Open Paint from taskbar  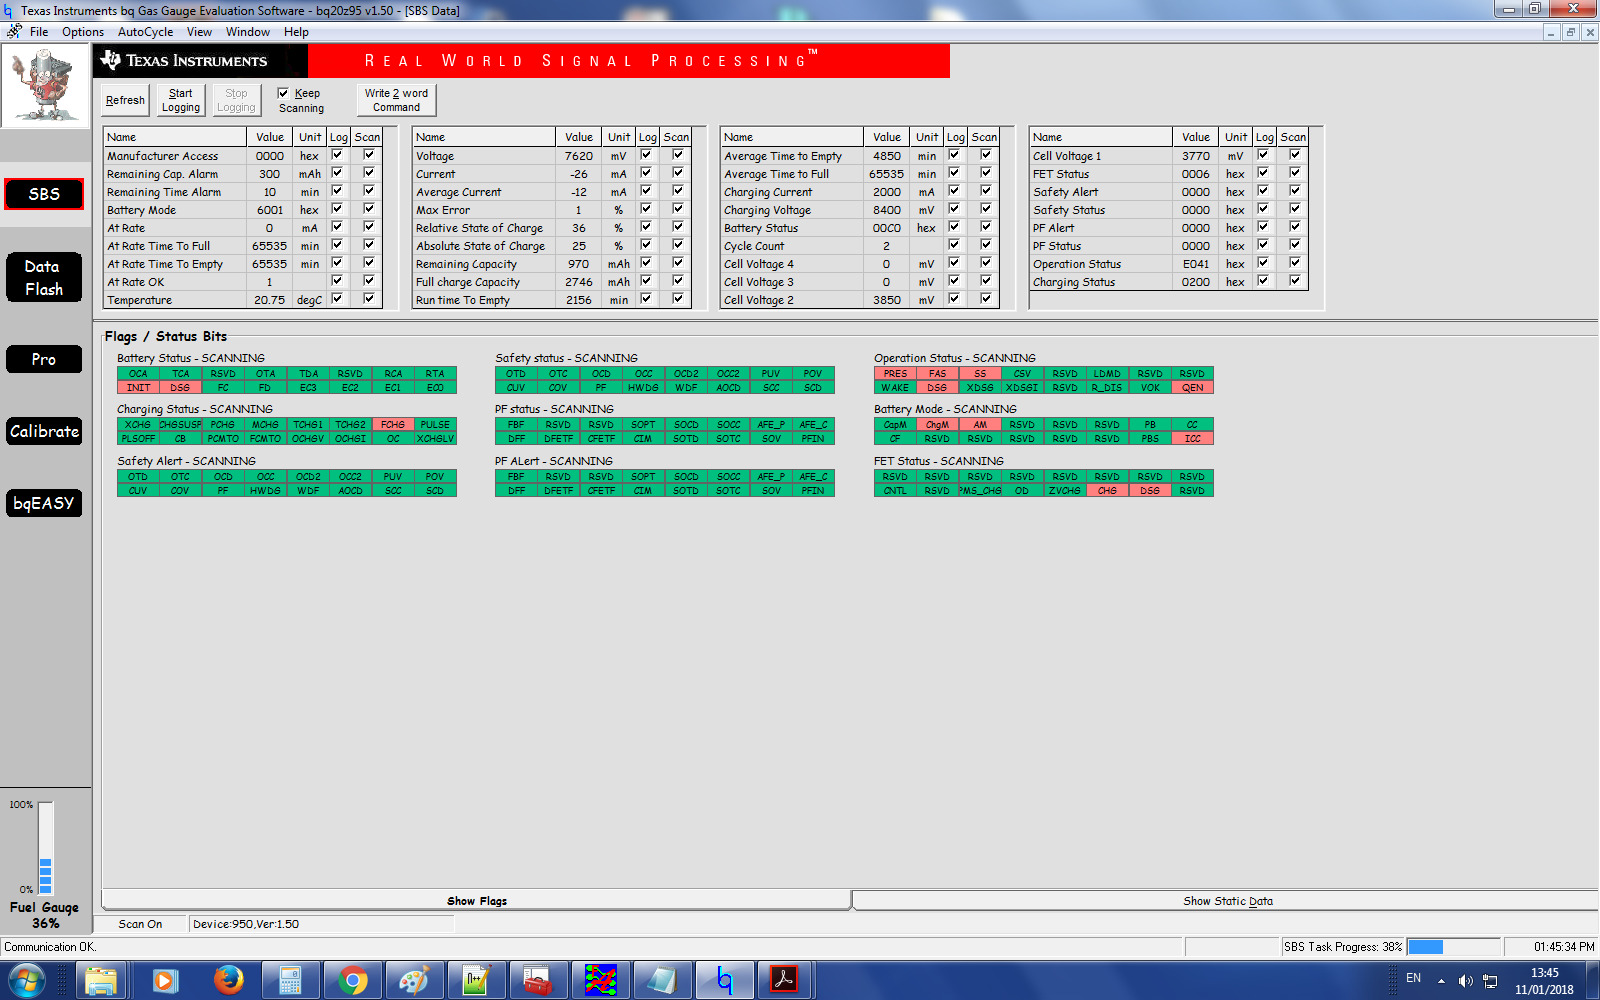click(x=414, y=981)
